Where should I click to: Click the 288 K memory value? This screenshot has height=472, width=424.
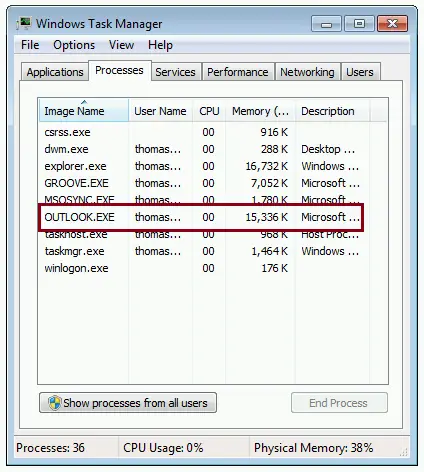[274, 149]
